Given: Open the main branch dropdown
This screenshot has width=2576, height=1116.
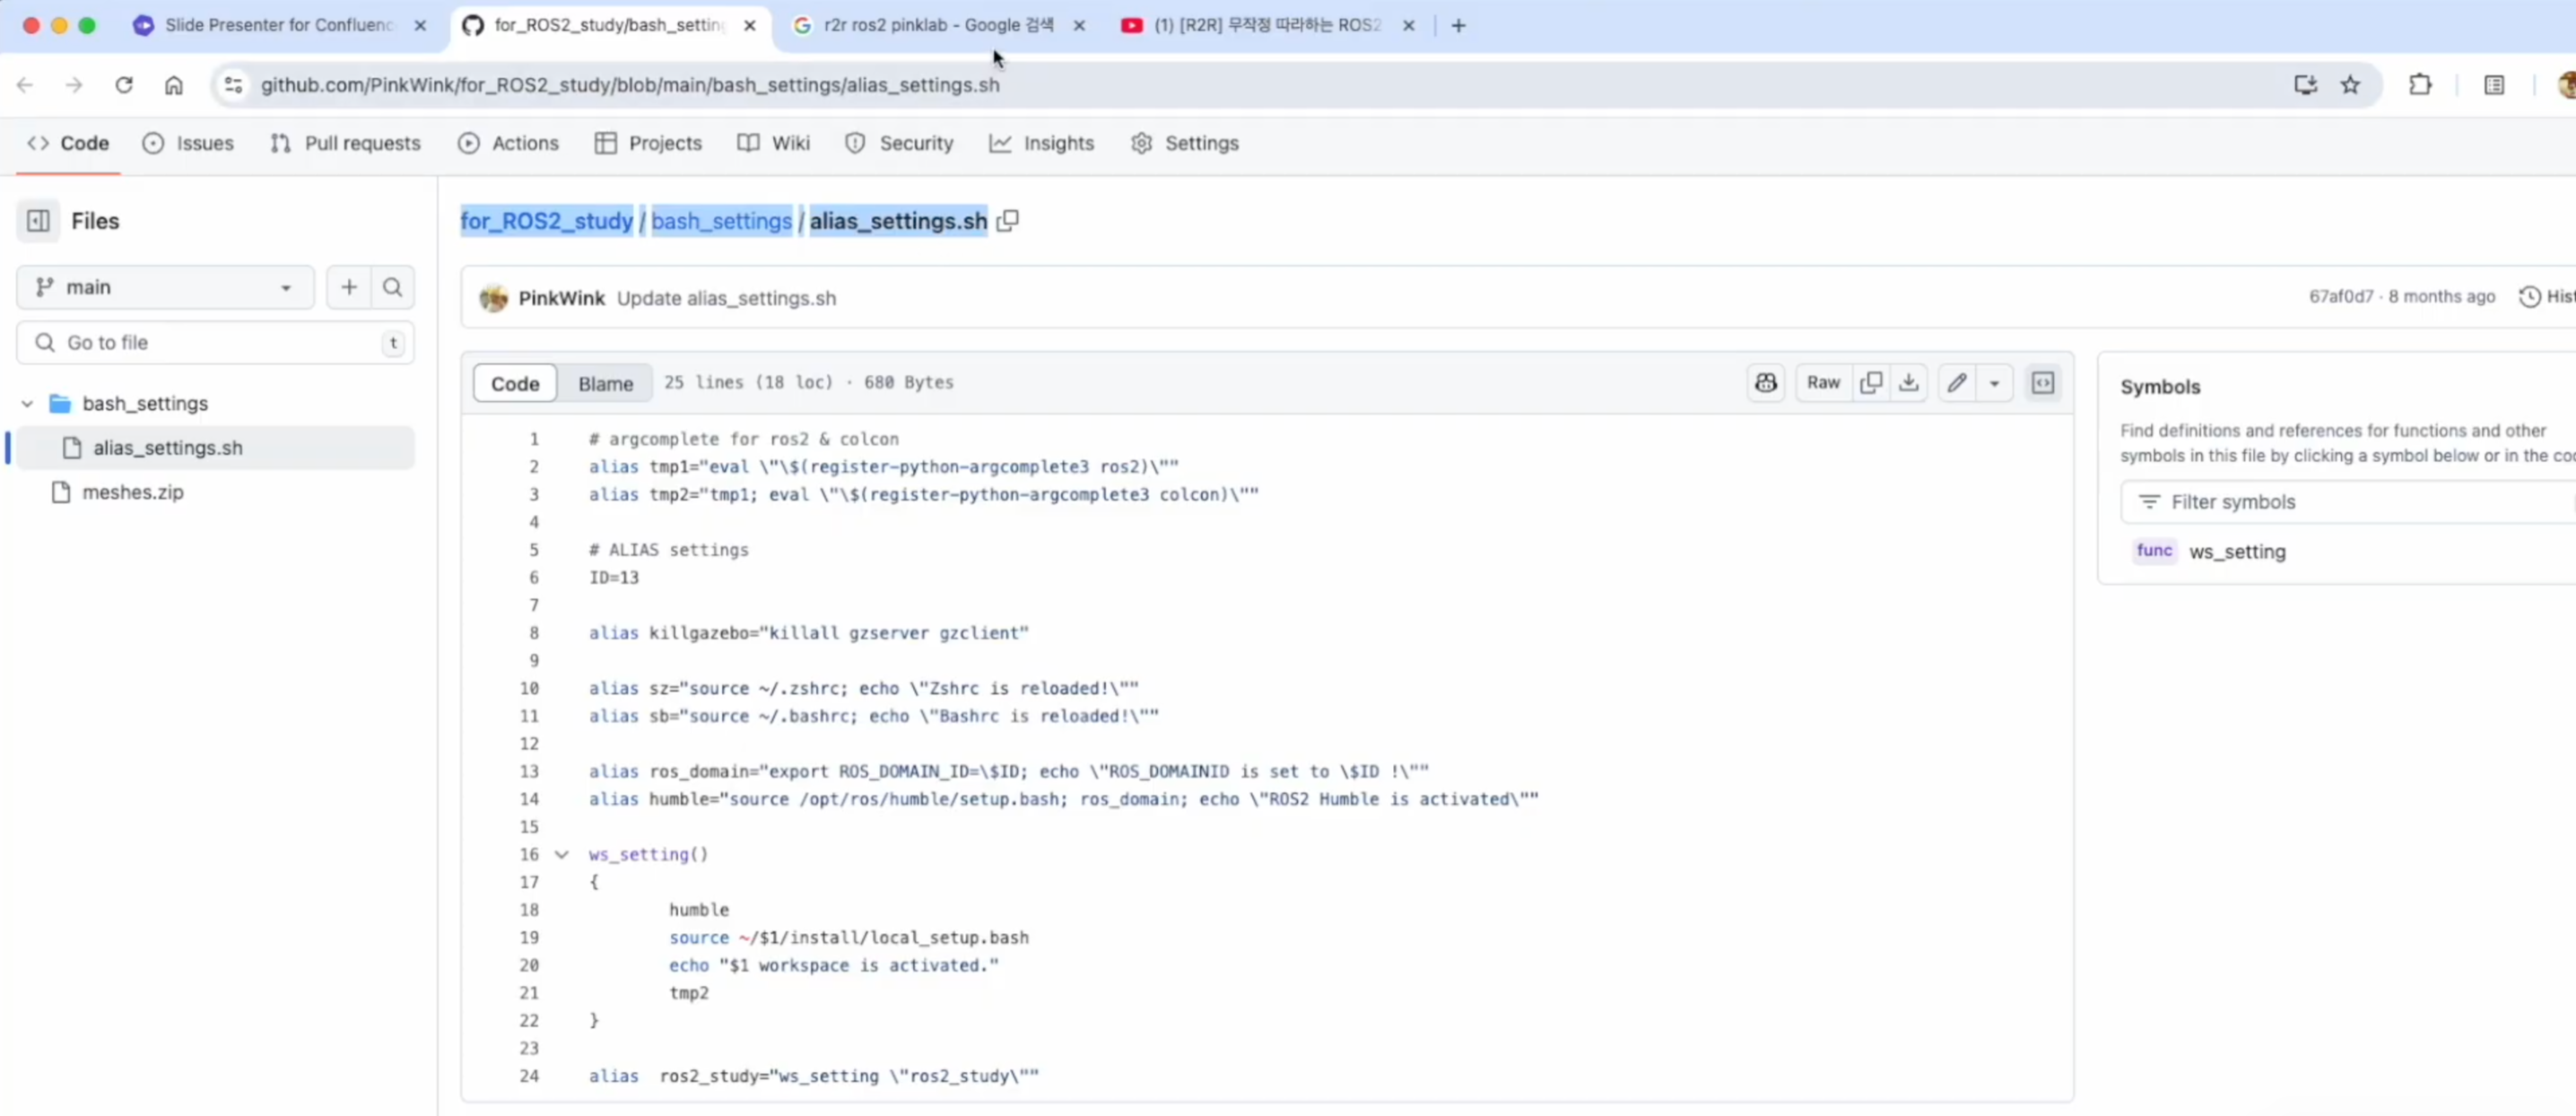Looking at the screenshot, I should click(165, 288).
